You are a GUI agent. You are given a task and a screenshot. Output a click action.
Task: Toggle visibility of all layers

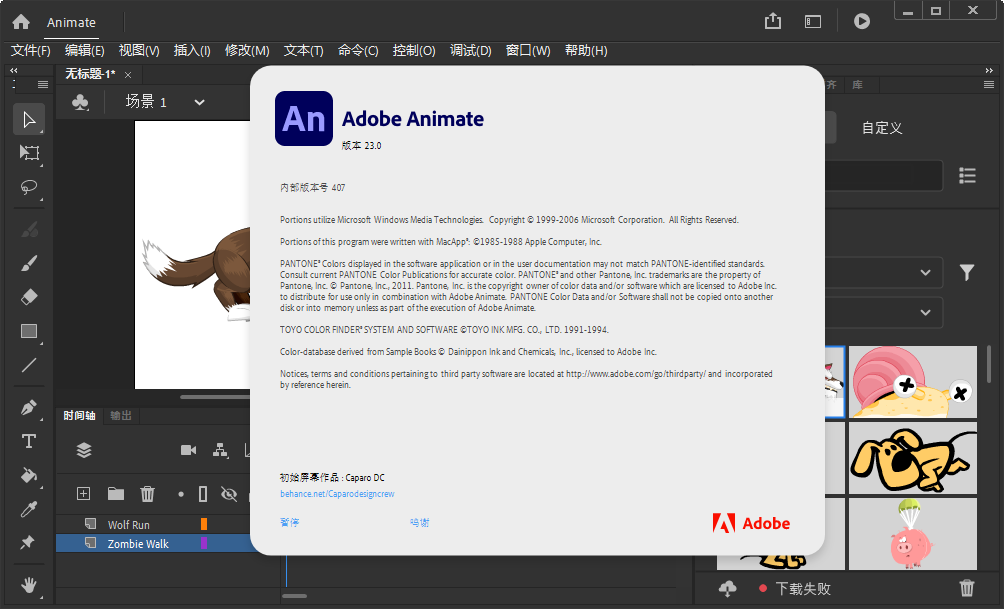point(229,493)
